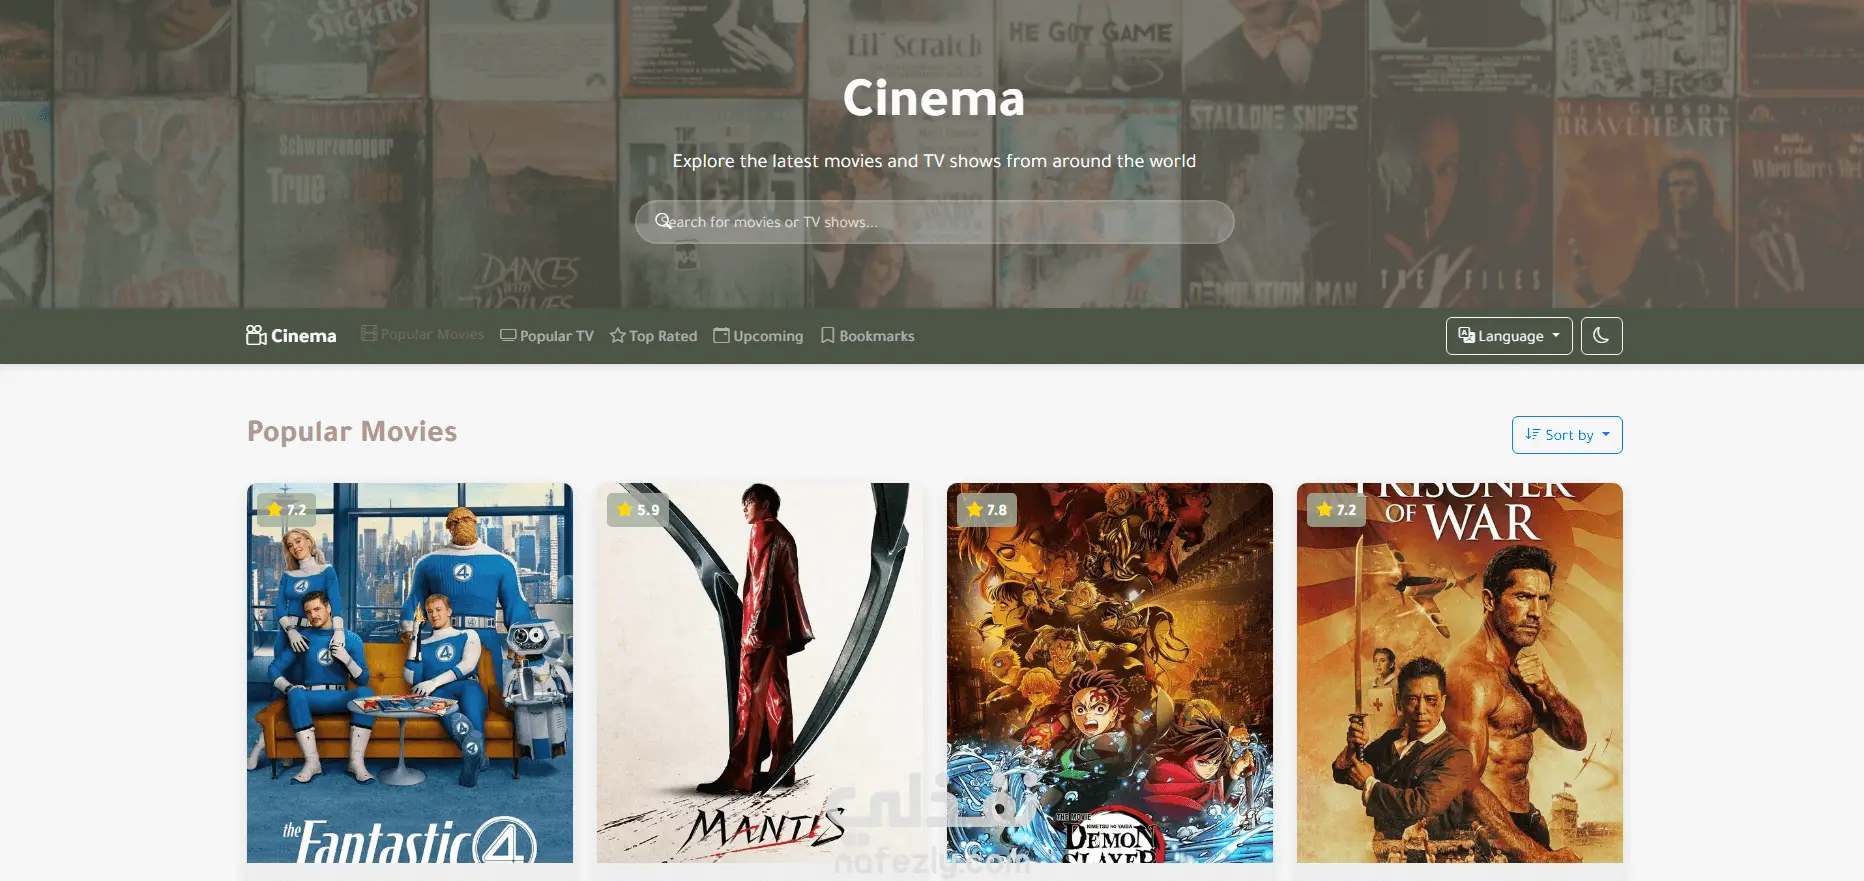
Task: Open the Top Rated page
Action: click(653, 336)
